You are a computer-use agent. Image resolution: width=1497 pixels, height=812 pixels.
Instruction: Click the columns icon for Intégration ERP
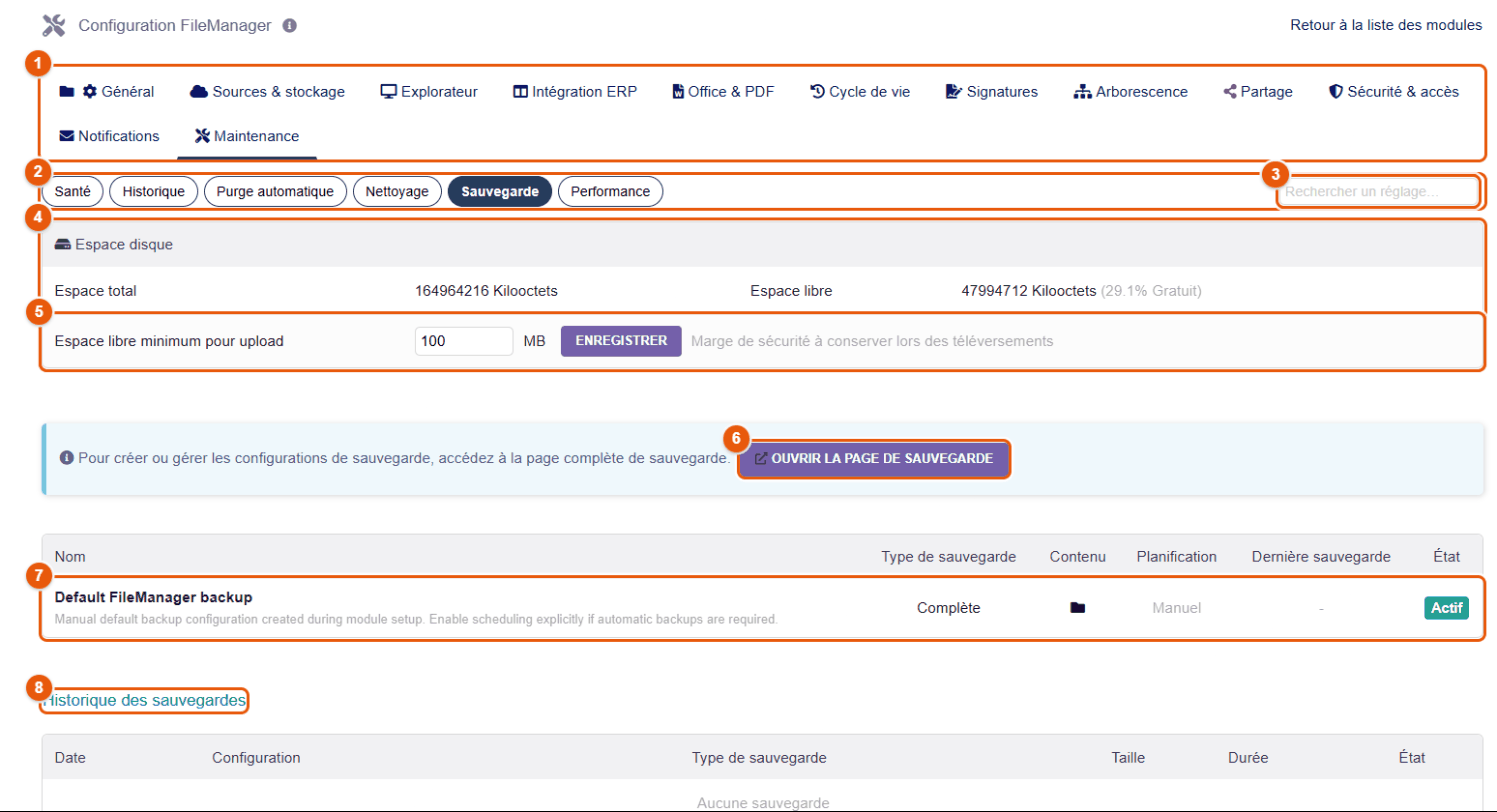[520, 92]
